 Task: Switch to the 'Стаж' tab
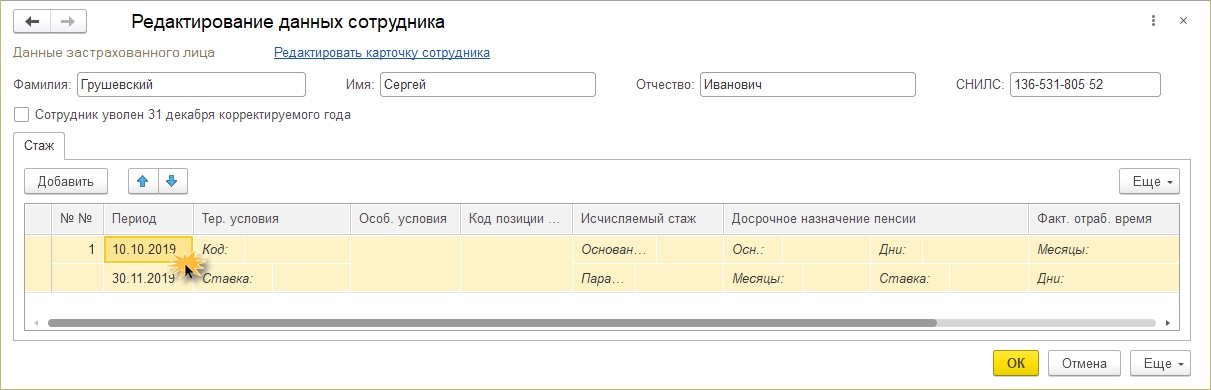(39, 146)
